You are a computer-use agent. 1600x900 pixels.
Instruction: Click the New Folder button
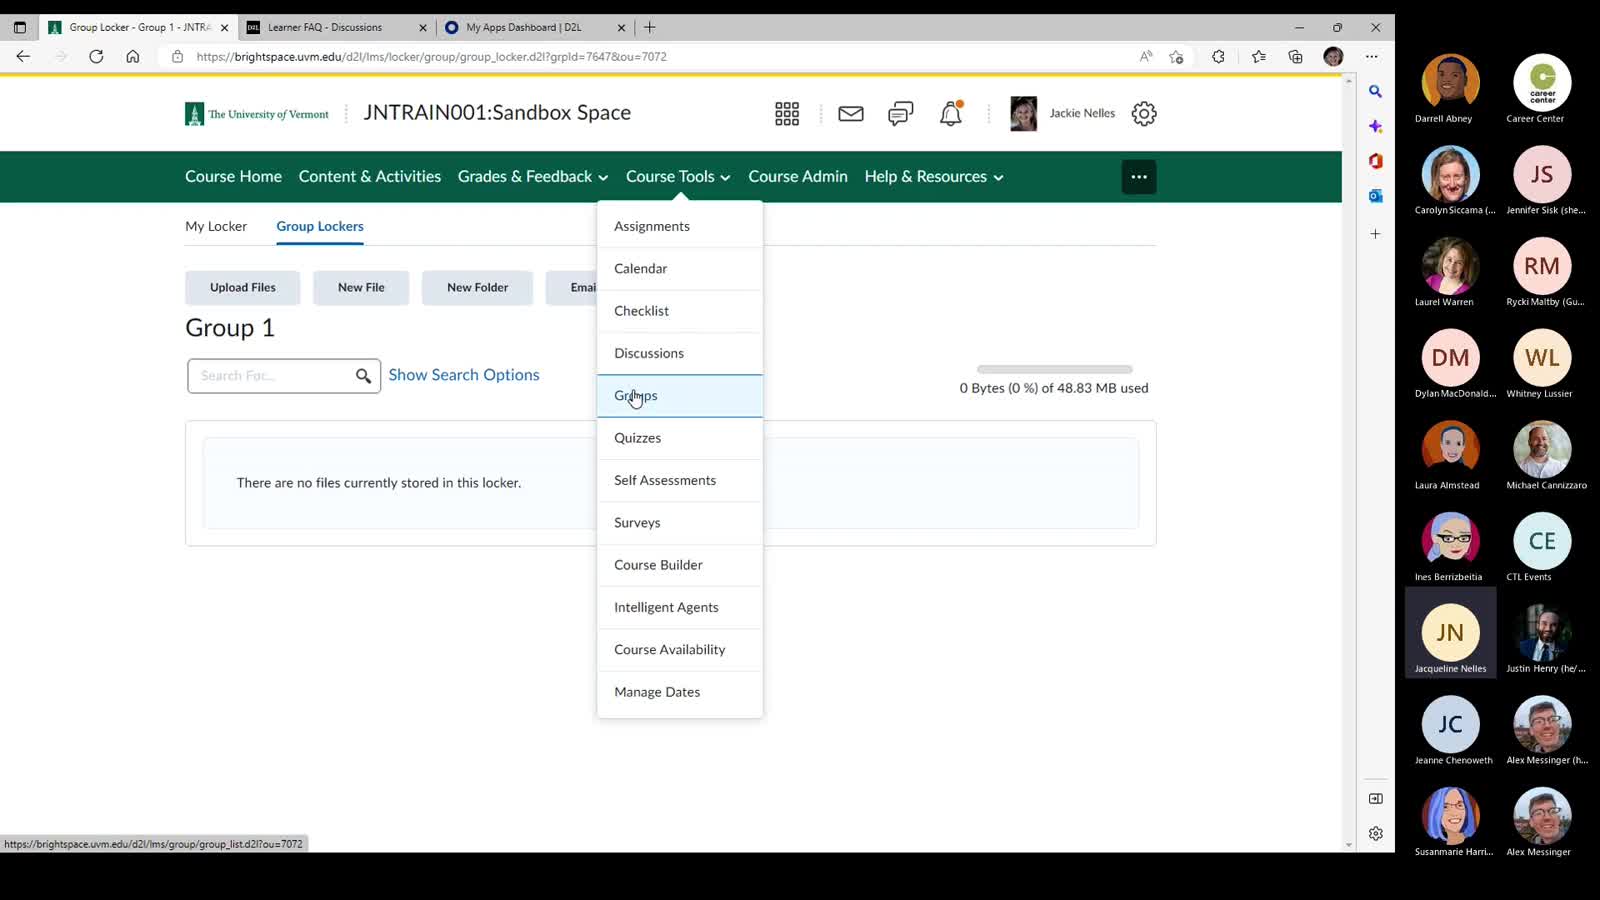coord(477,288)
